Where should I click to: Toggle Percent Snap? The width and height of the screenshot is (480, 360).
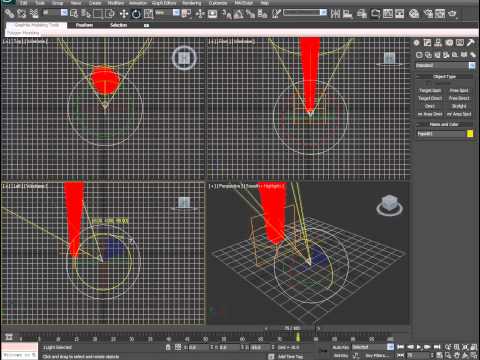(x=250, y=14)
